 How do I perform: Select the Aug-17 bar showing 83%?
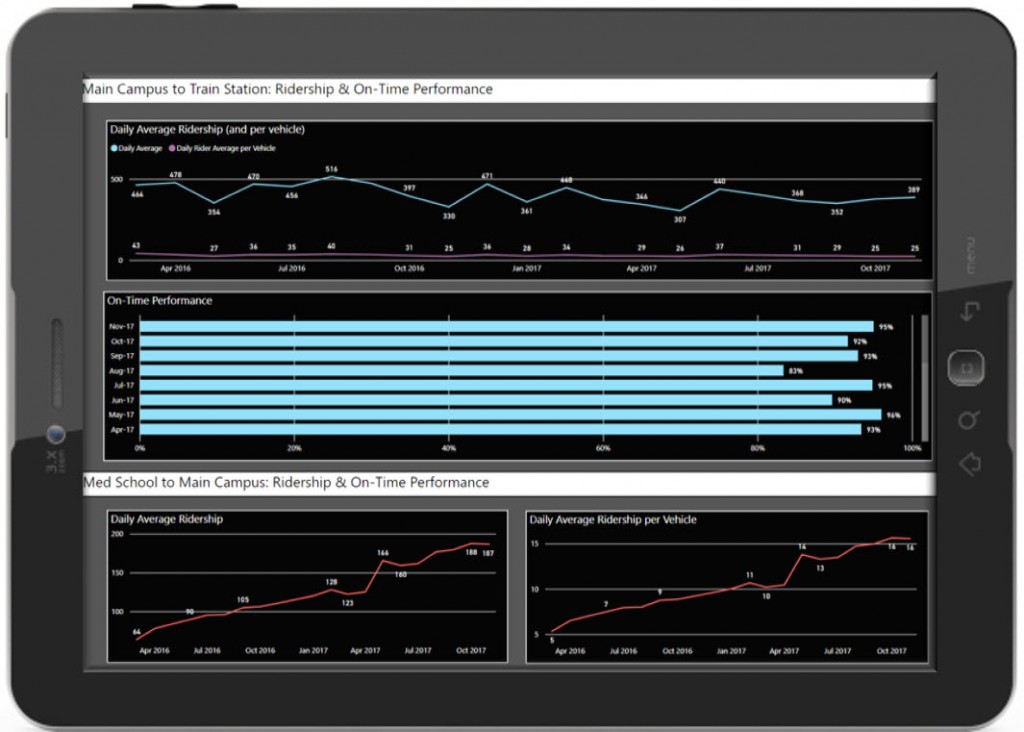coord(461,370)
